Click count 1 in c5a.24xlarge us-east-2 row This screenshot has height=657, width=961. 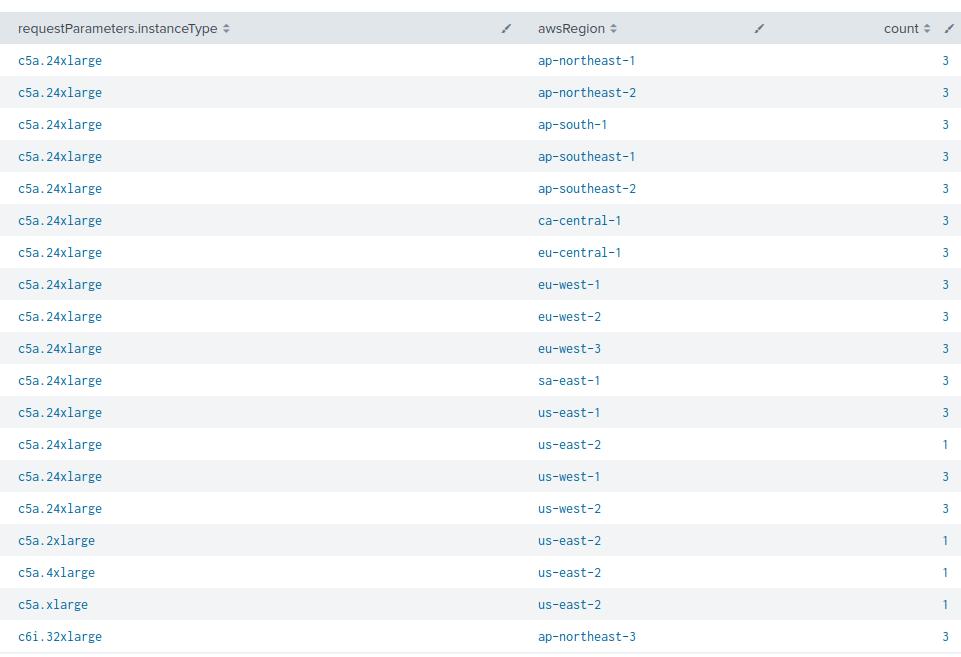coord(946,444)
